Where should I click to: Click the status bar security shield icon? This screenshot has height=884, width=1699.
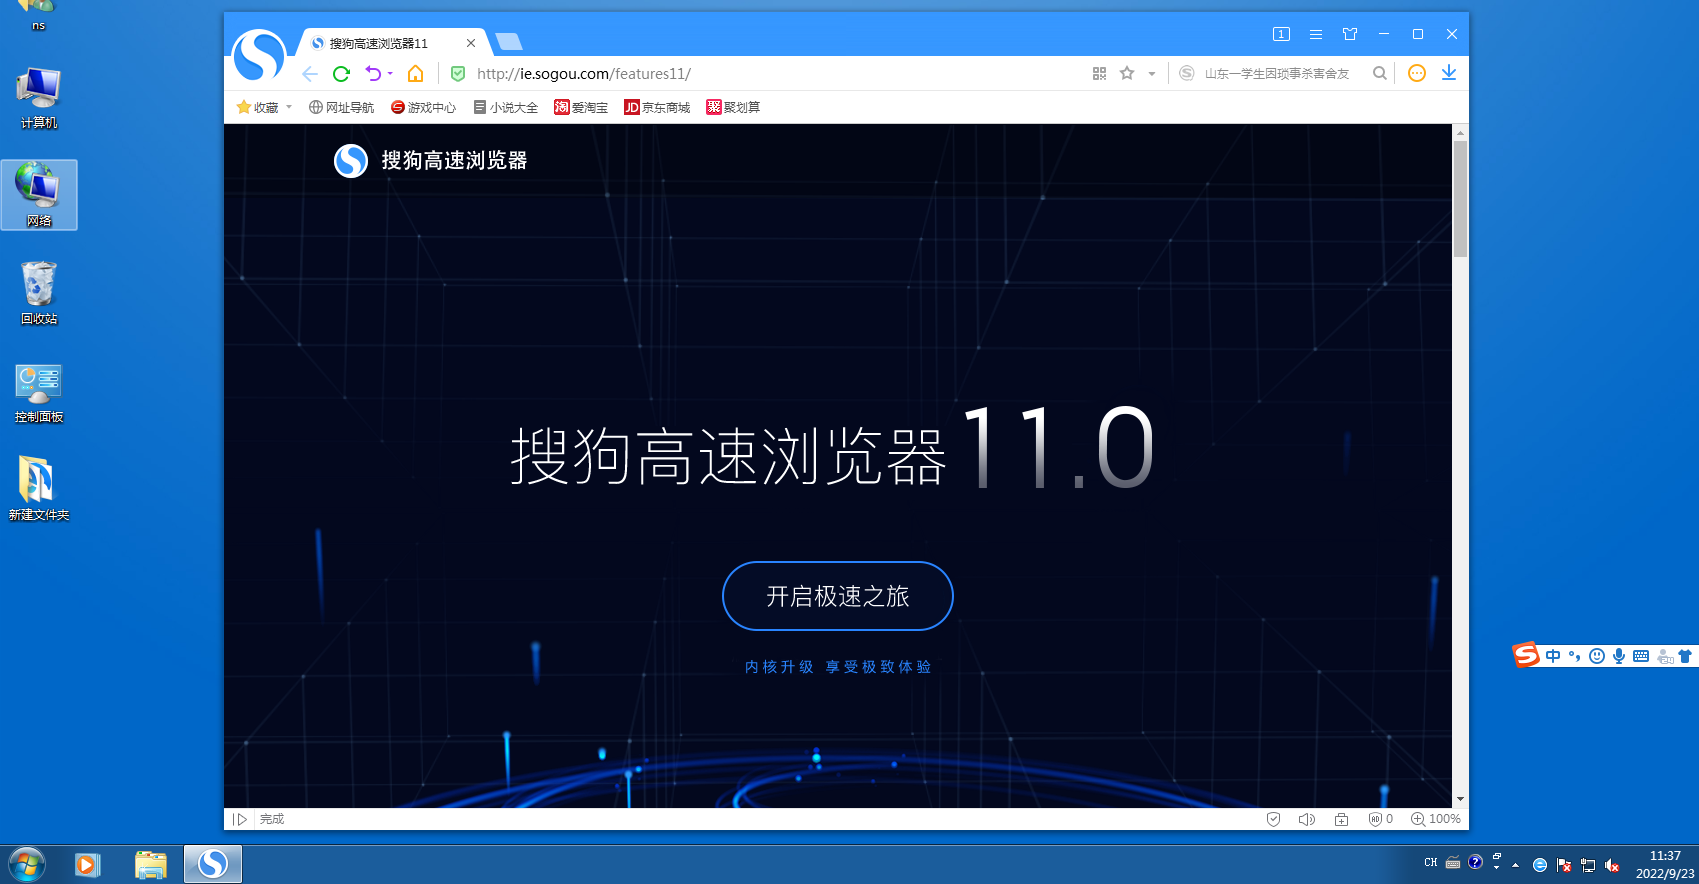point(1273,819)
